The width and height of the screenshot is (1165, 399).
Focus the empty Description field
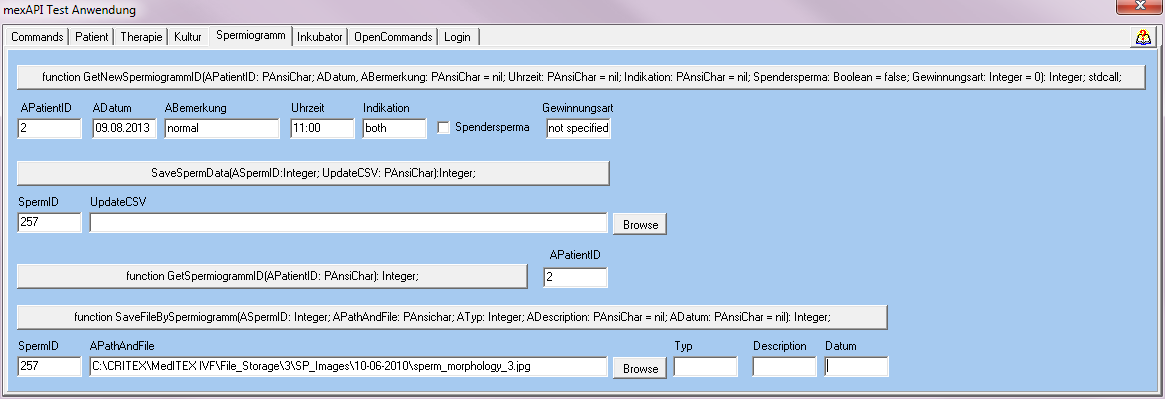pyautogui.click(x=784, y=366)
